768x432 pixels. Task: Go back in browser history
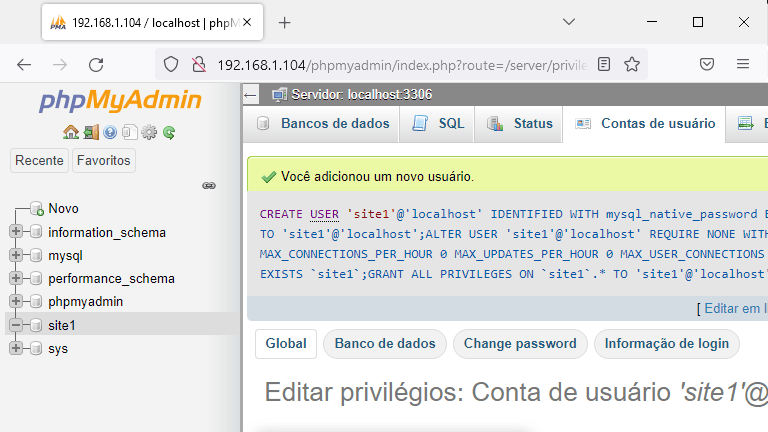pos(24,65)
